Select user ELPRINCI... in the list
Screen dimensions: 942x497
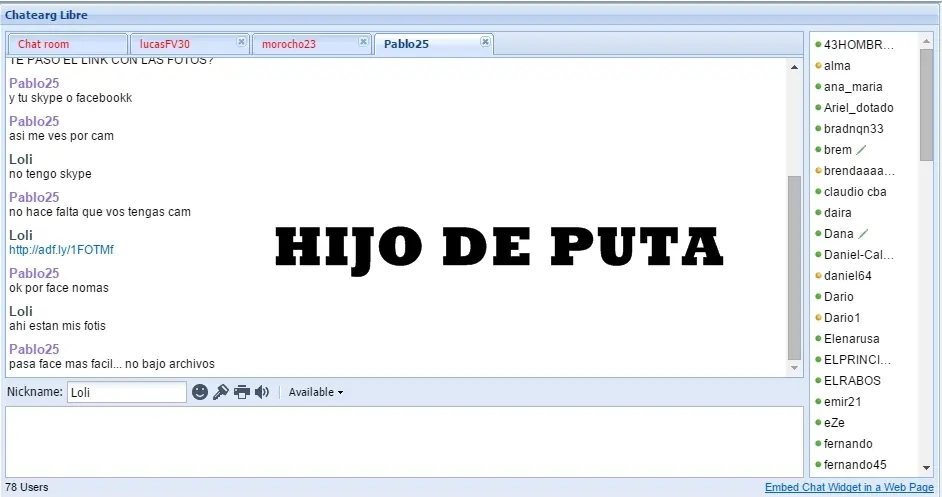[x=857, y=360]
